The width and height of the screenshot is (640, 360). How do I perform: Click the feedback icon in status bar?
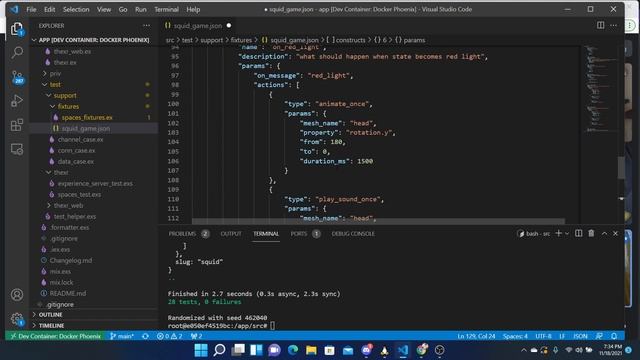click(x=599, y=336)
